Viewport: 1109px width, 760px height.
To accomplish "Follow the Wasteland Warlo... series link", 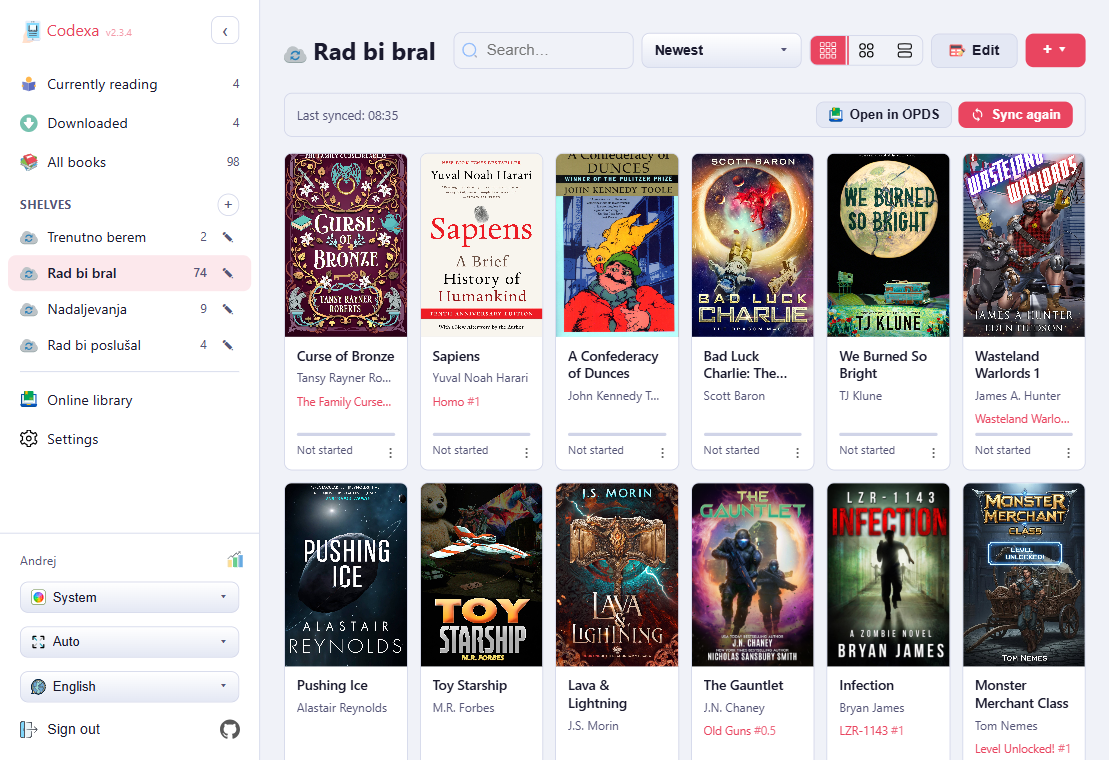I will click(1022, 419).
